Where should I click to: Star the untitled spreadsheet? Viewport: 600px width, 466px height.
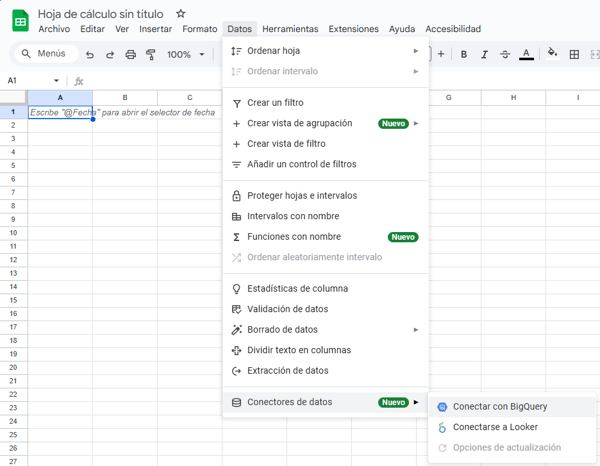pyautogui.click(x=181, y=14)
